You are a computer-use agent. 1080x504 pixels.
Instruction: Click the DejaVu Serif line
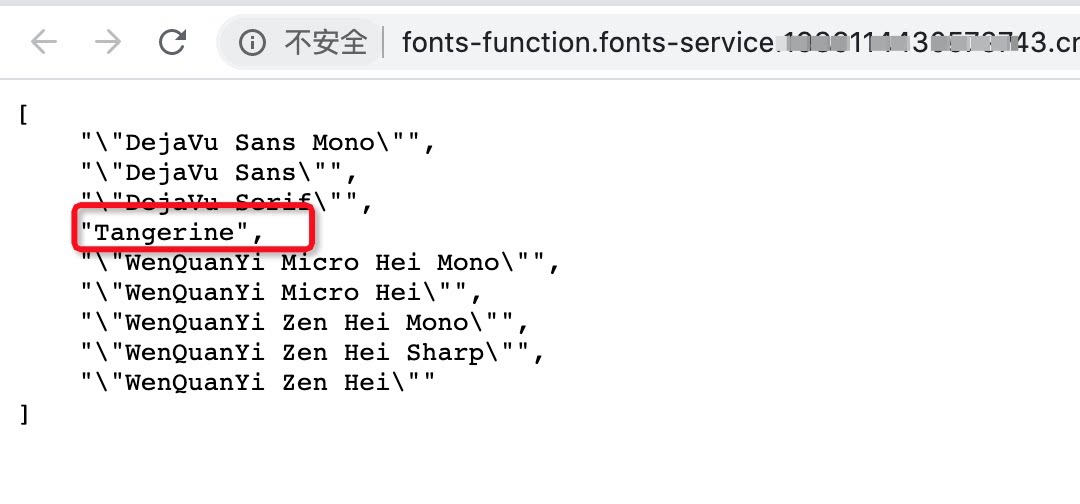click(x=227, y=202)
